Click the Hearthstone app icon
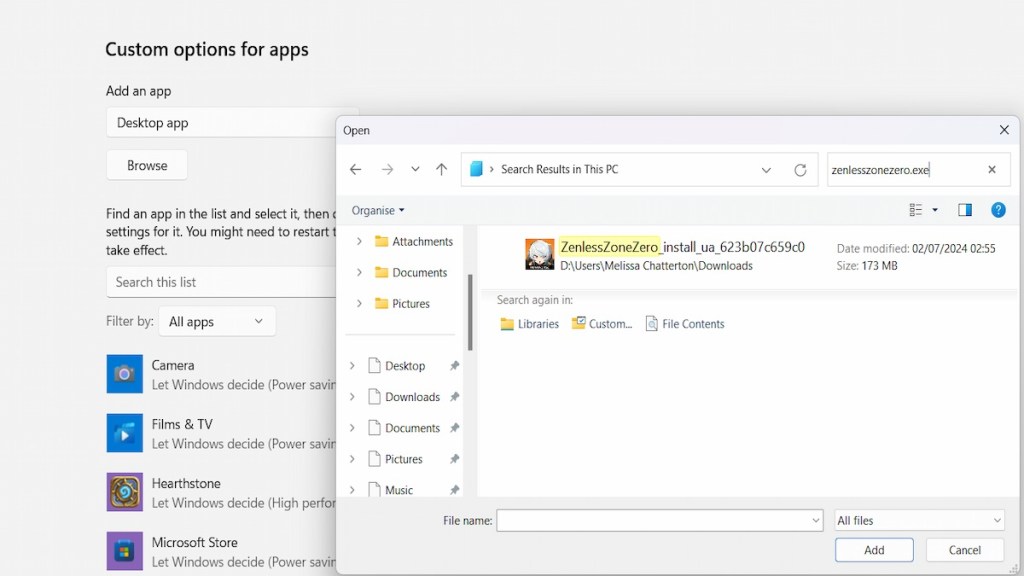Viewport: 1024px width, 576px height. (x=125, y=492)
